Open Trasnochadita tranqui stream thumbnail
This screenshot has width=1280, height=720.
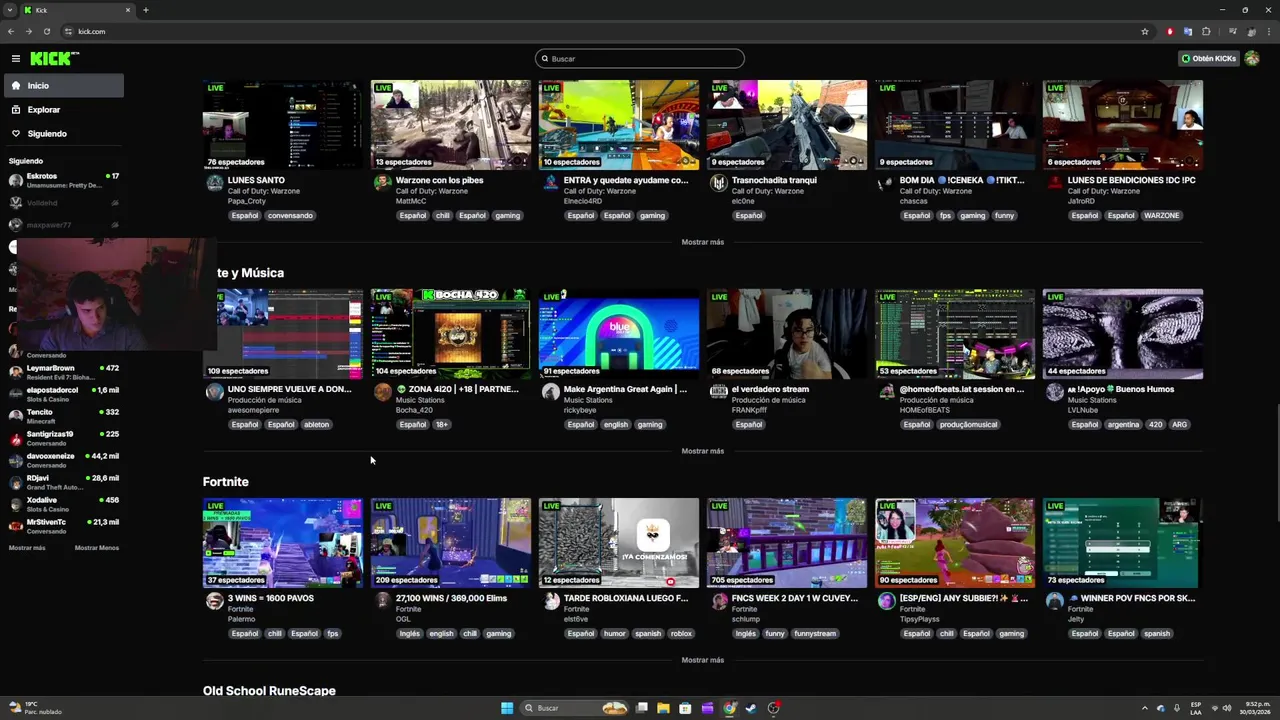click(x=787, y=125)
